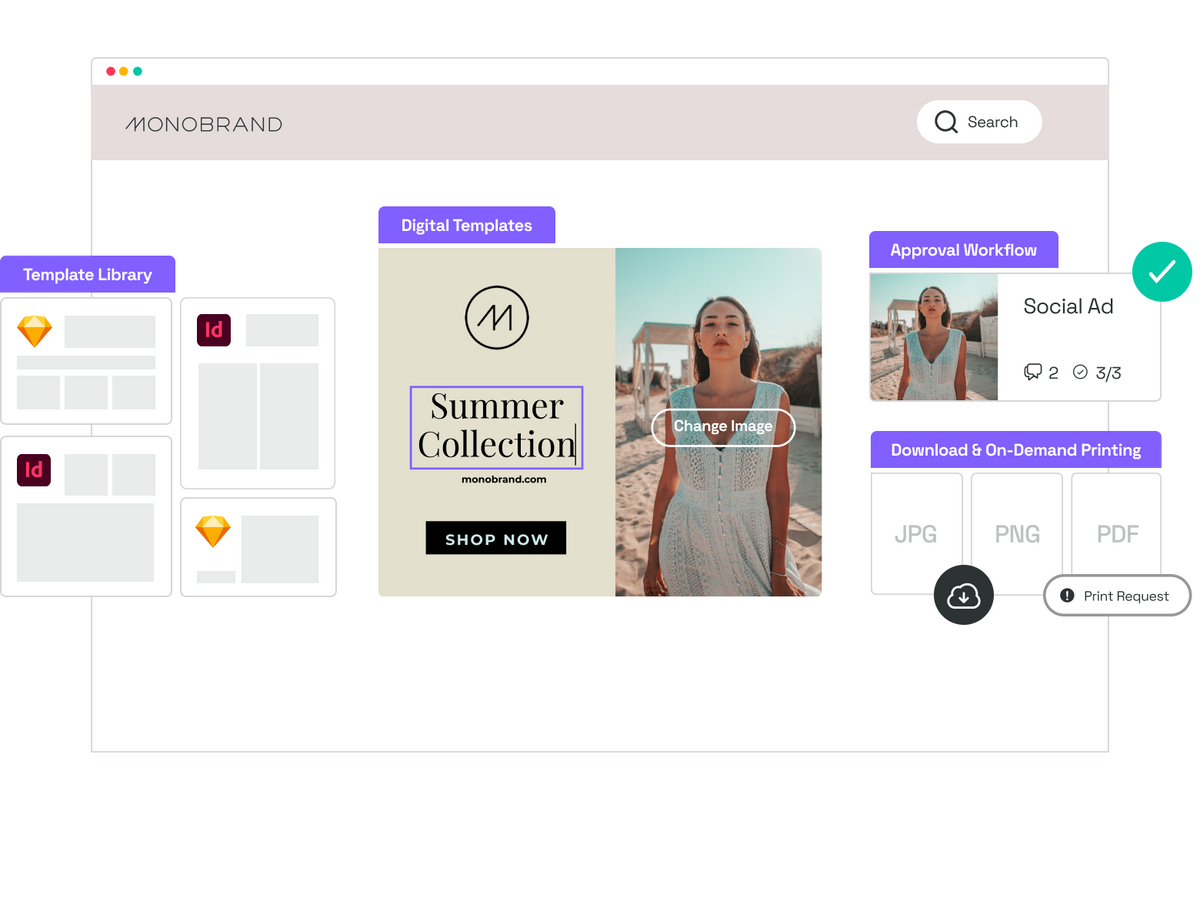
Task: Click the Change Image button
Action: [x=723, y=427]
